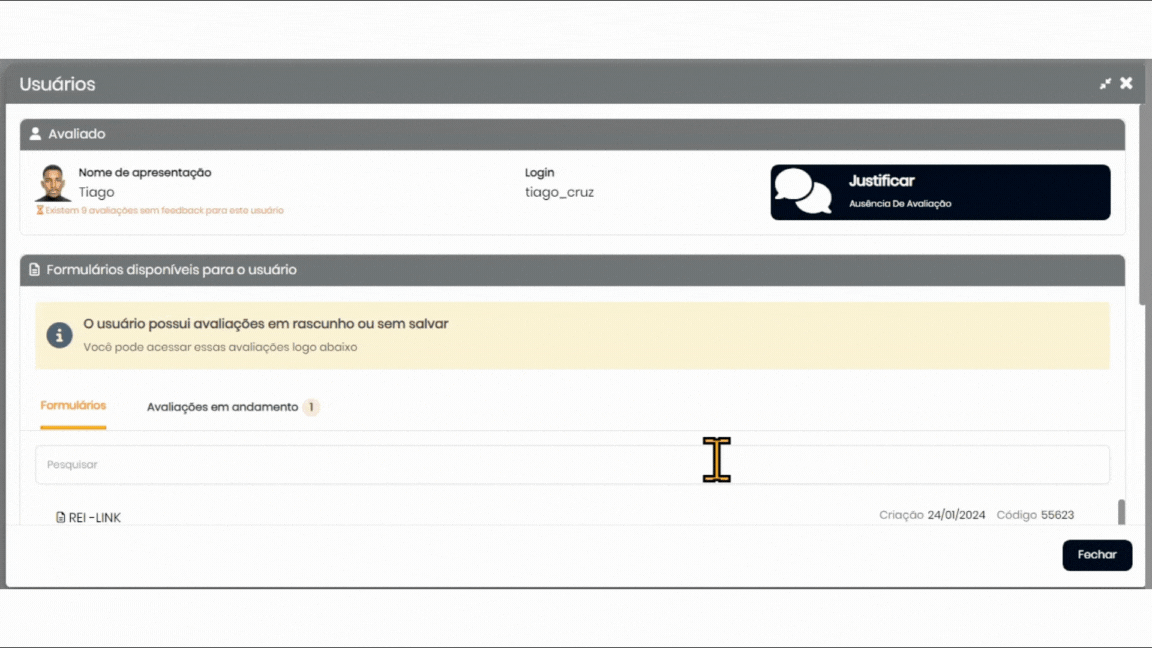Click the info icon in the yellow banner
This screenshot has width=1152, height=648.
[60, 335]
